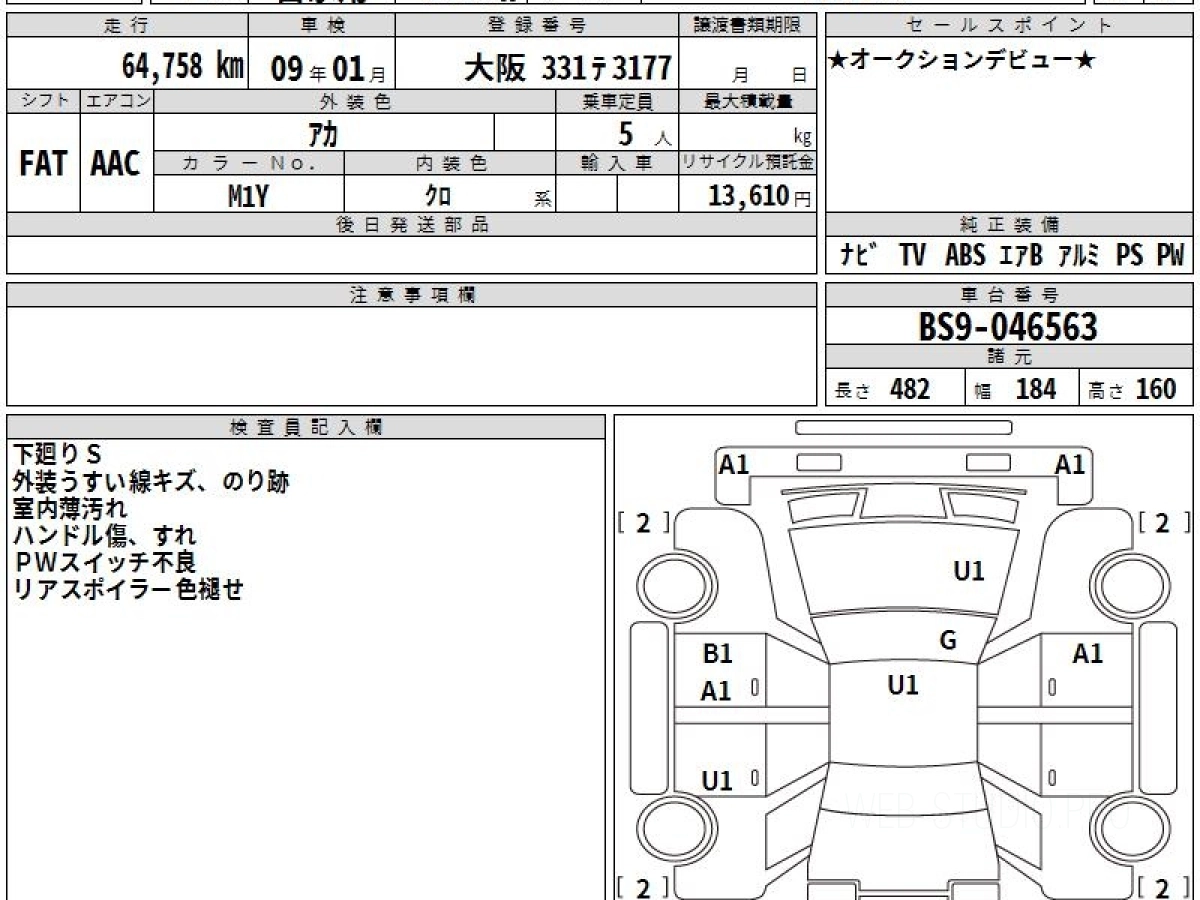The height and width of the screenshot is (900, 1200).
Task: Select the PW equipment entry
Action: pos(1170,256)
